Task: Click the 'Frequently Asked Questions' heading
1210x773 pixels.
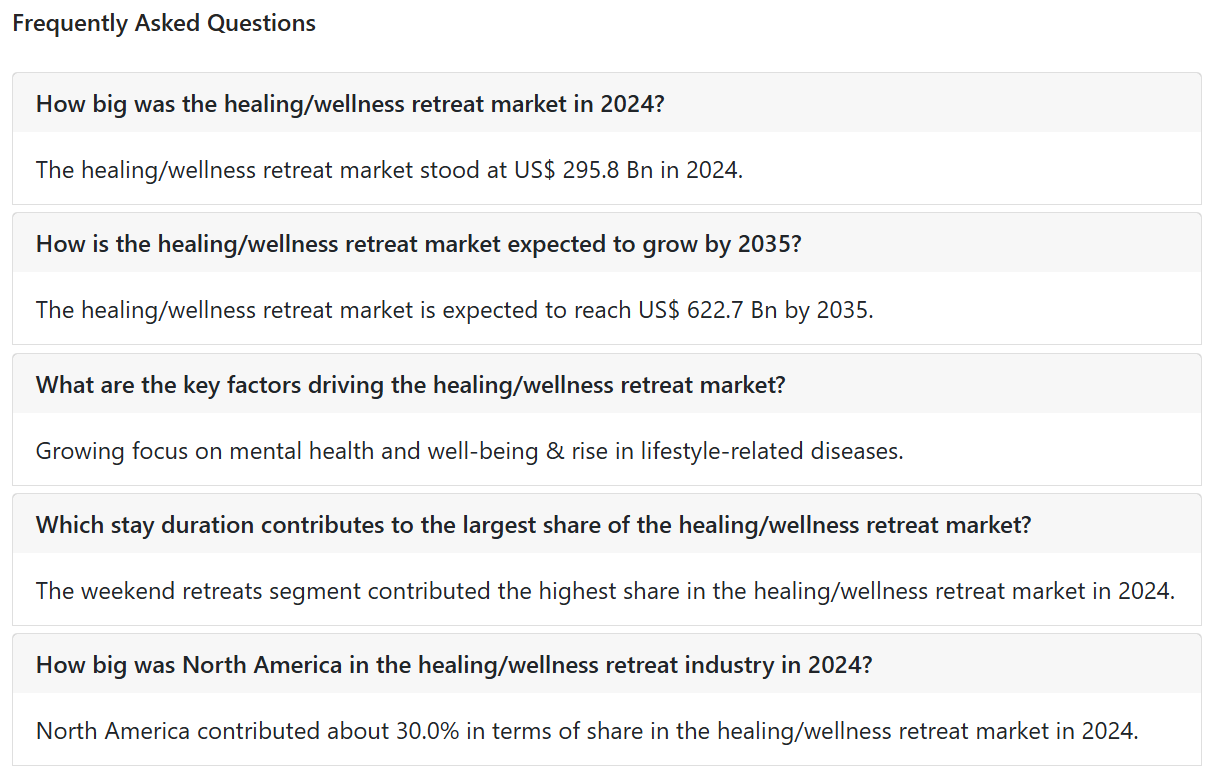Action: 164,23
